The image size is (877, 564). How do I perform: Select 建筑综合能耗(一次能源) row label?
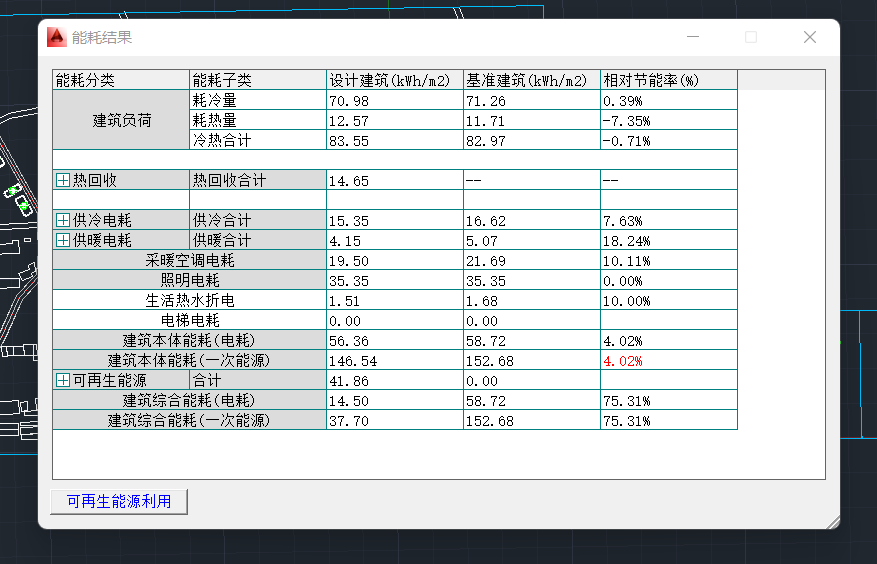tap(189, 420)
